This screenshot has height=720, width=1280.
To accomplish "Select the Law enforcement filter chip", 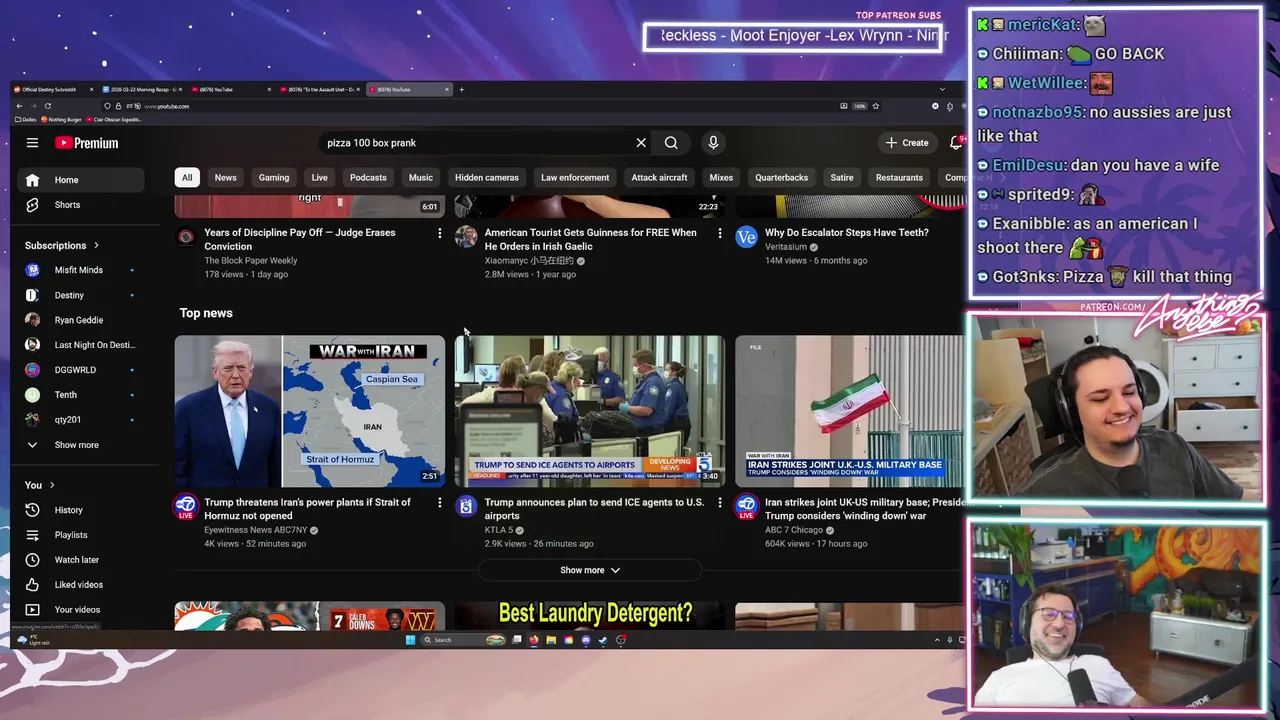I will pyautogui.click(x=575, y=178).
